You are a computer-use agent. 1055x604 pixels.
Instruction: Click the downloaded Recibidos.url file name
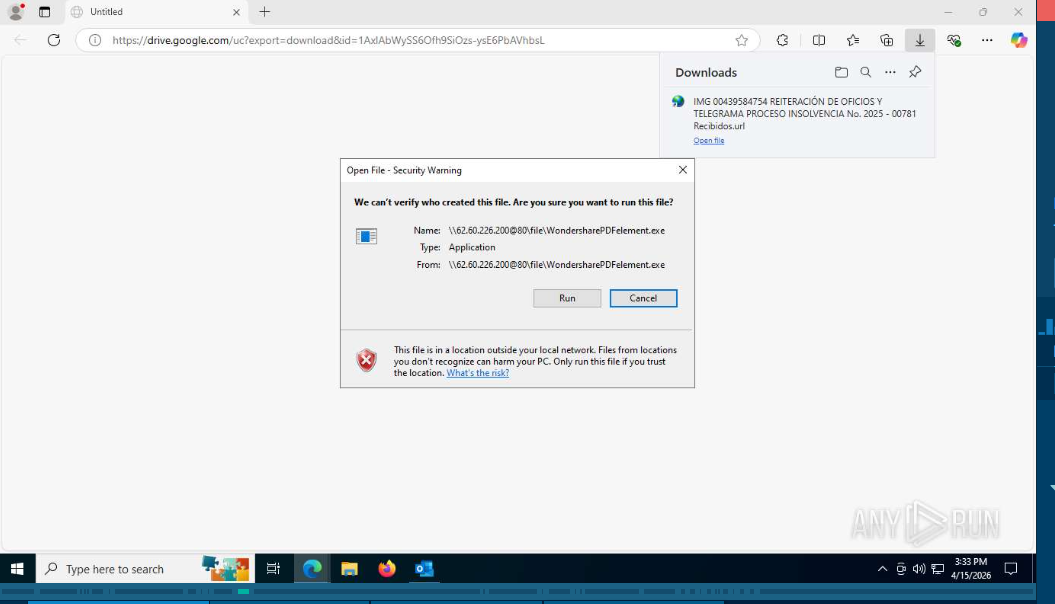click(x=805, y=114)
